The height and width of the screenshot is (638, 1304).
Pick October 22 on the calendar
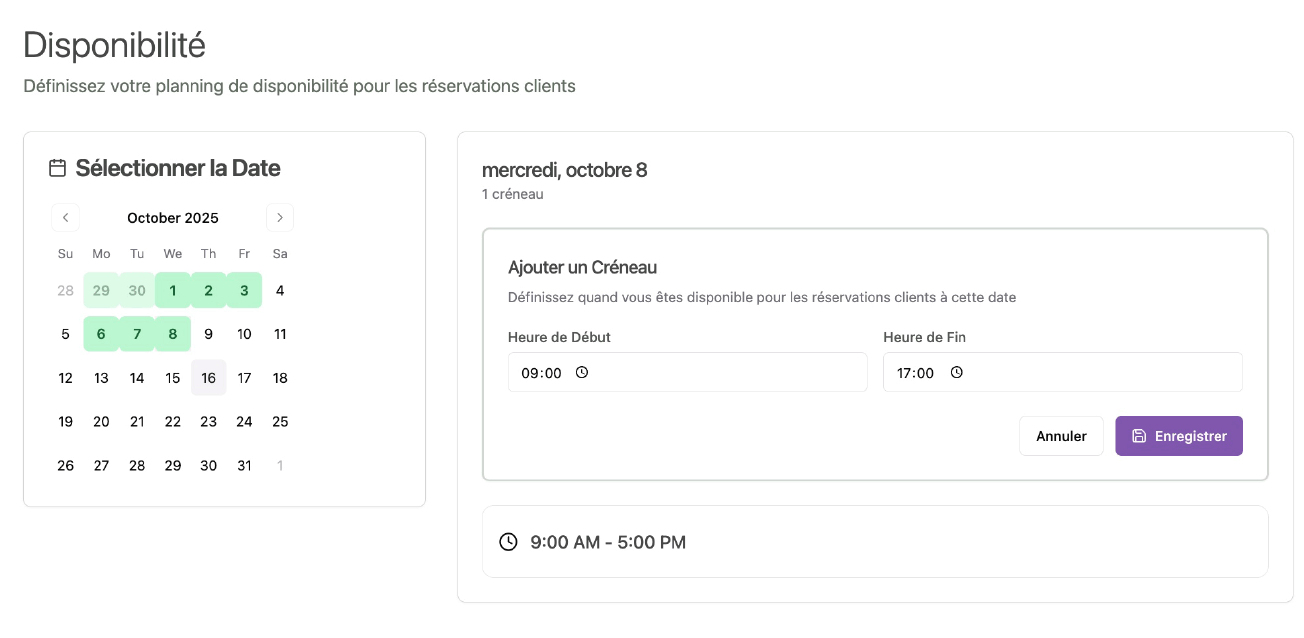173,421
